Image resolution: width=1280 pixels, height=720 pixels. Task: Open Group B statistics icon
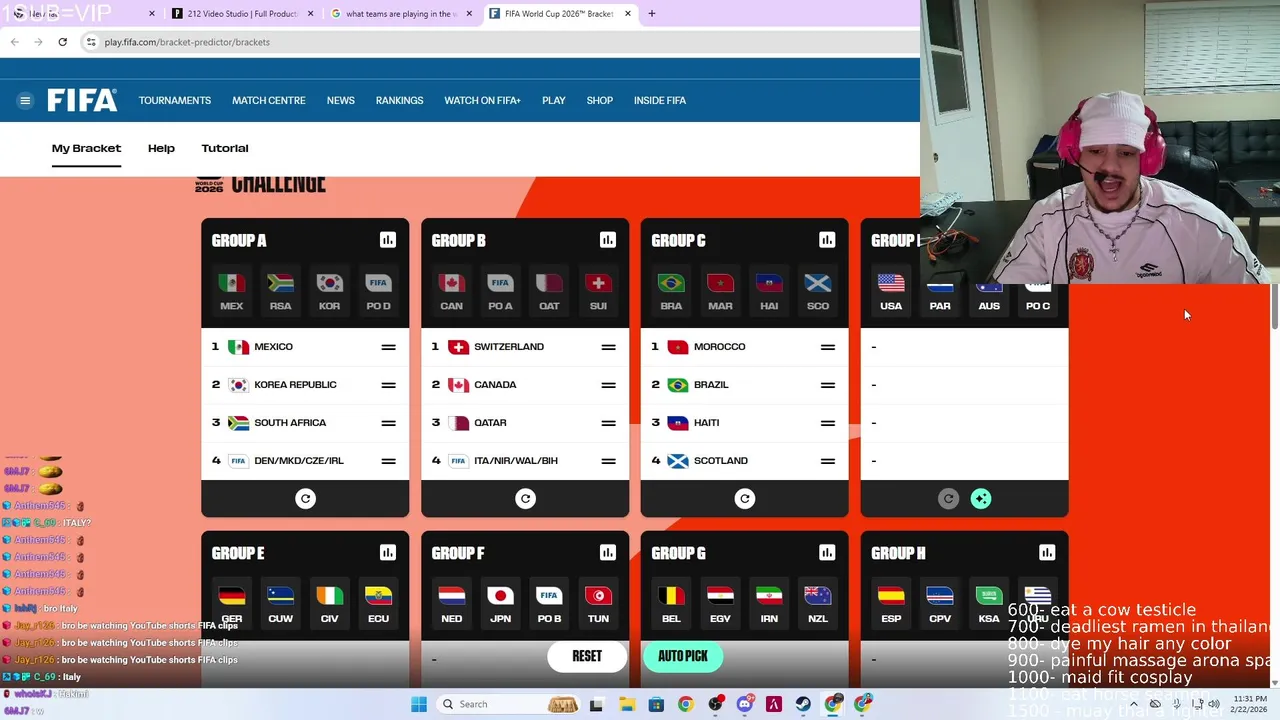(x=607, y=240)
